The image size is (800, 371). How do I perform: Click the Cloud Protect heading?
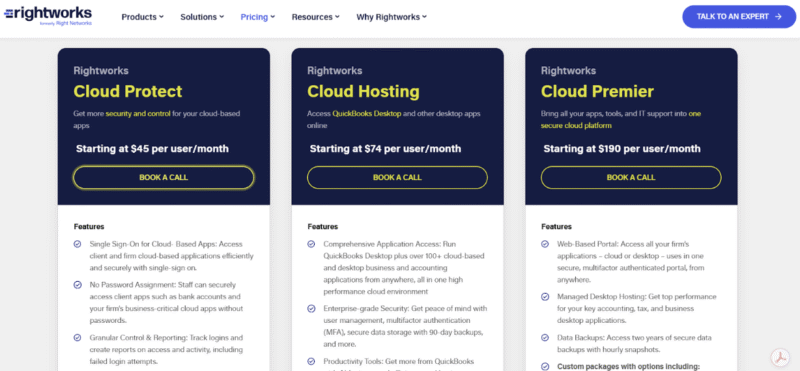tap(128, 91)
